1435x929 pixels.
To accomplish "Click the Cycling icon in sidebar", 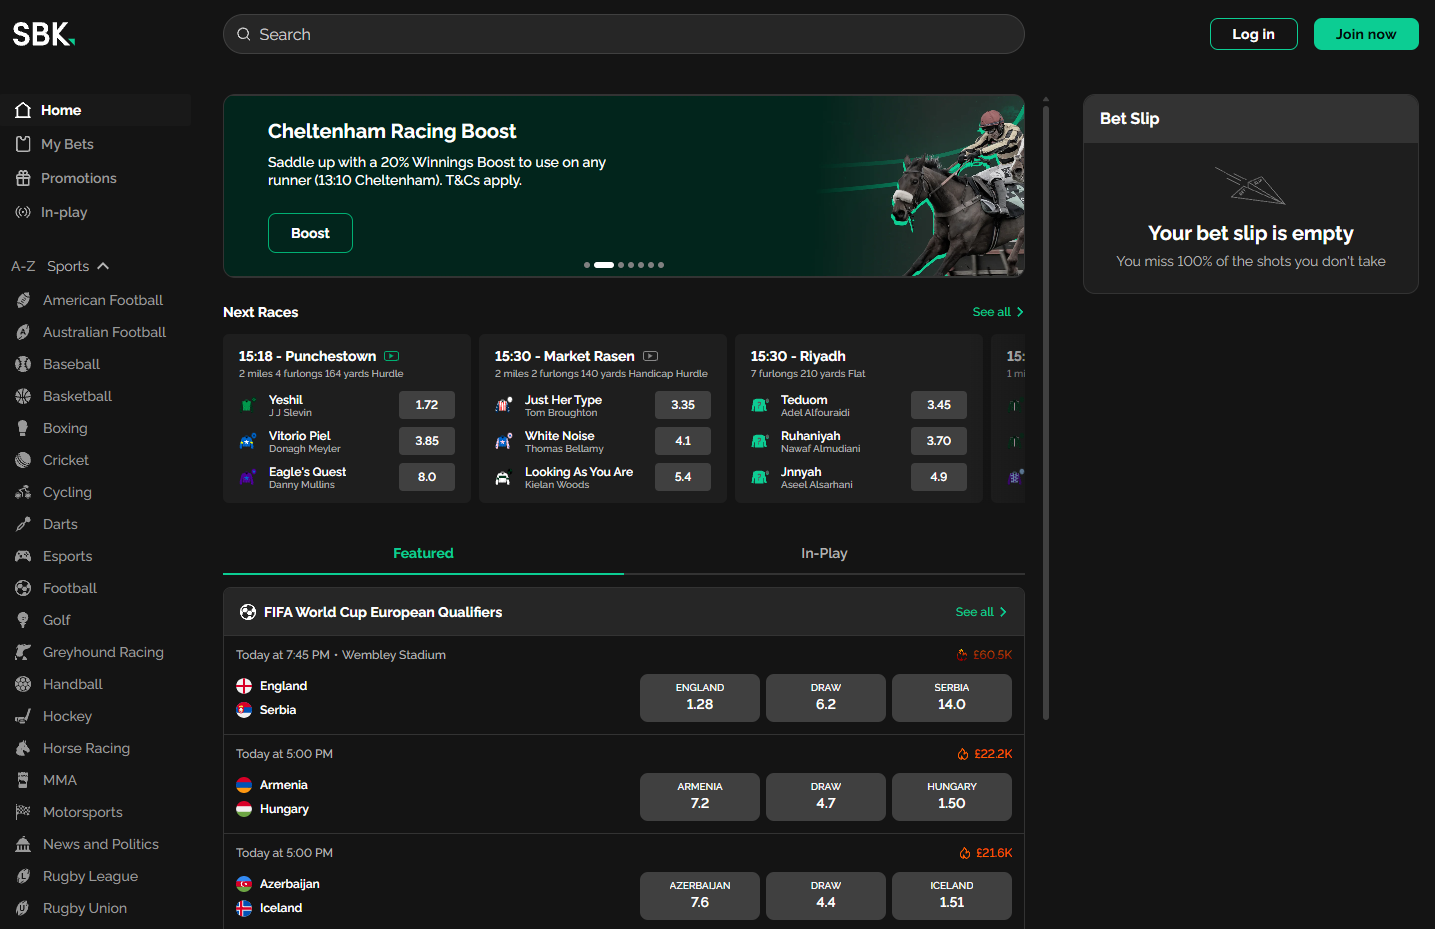I will pos(23,492).
